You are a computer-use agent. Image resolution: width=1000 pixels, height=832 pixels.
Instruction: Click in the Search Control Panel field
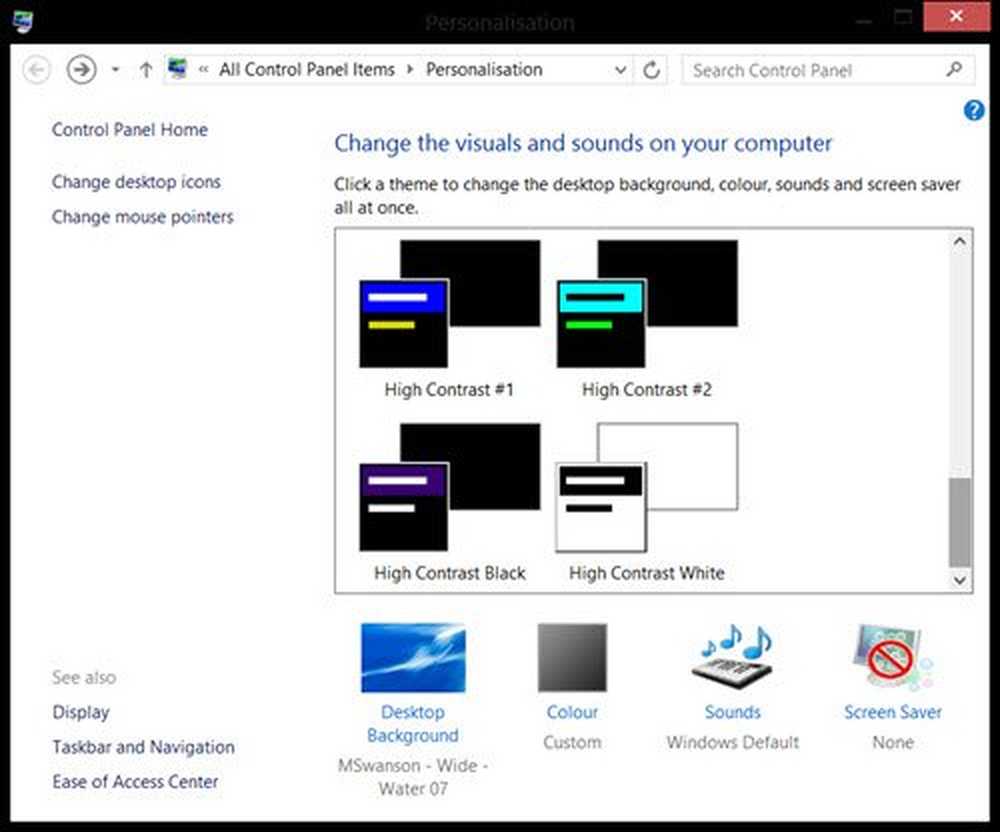tap(812, 70)
